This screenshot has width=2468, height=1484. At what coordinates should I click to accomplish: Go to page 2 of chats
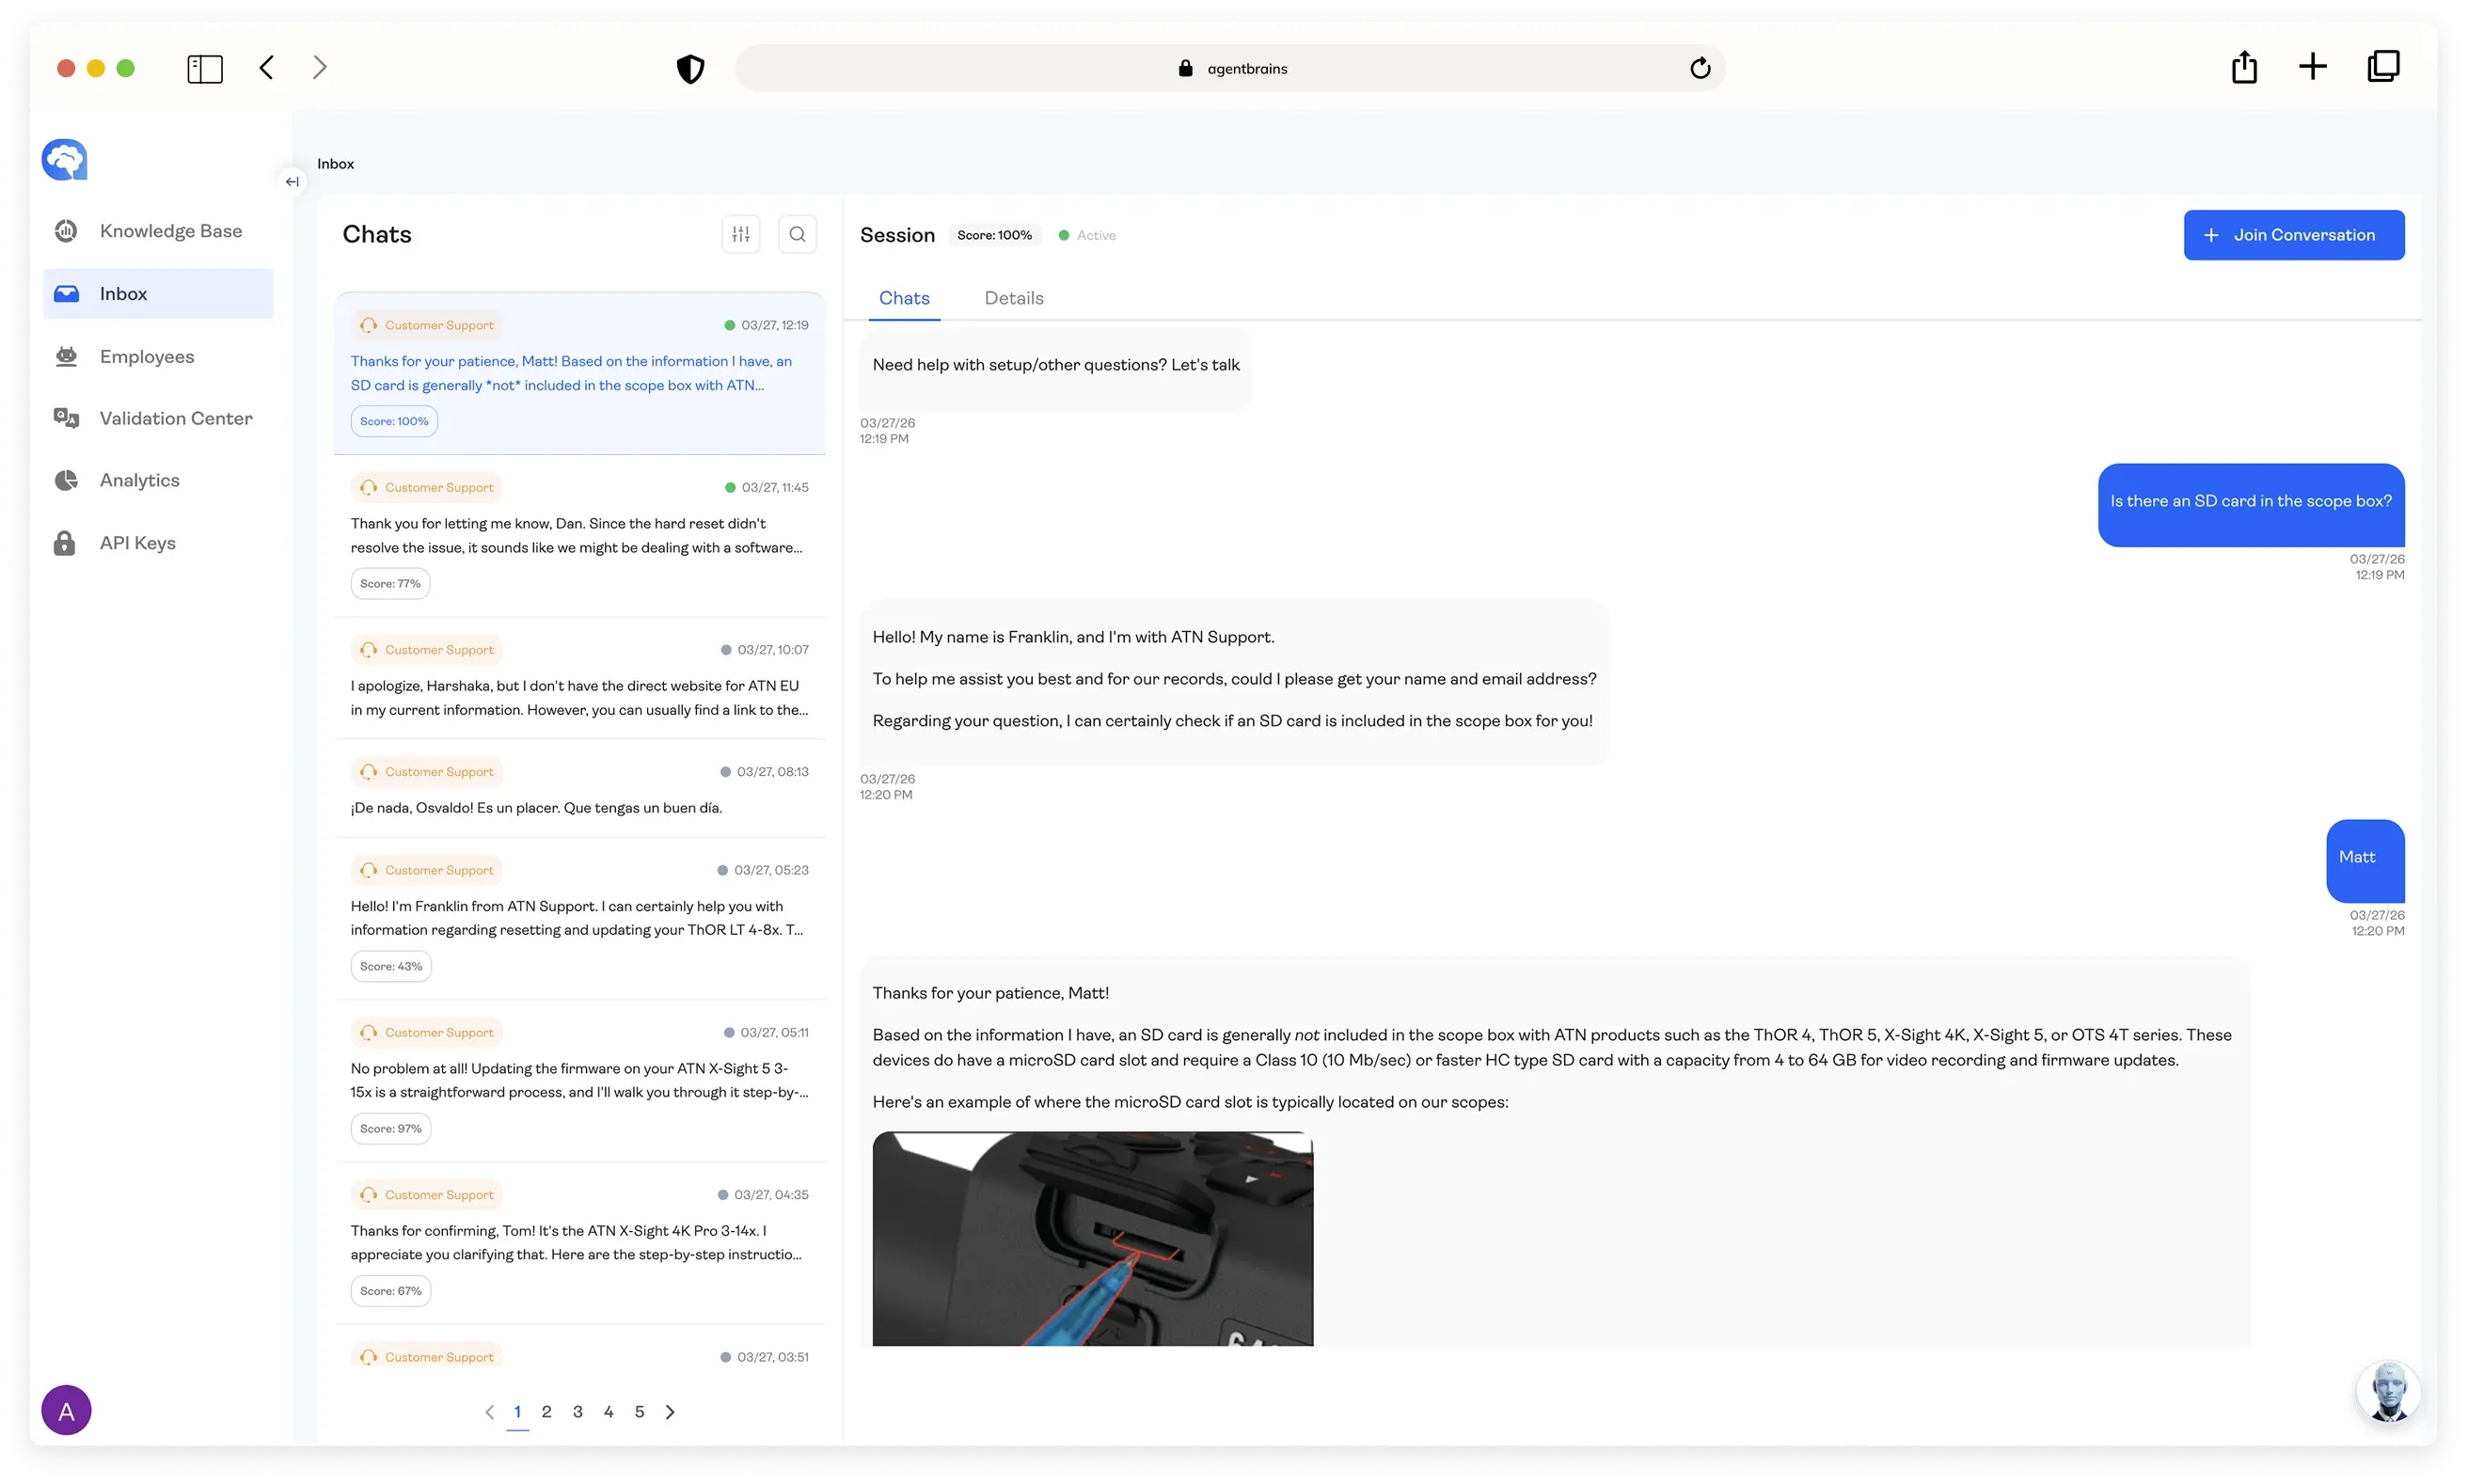pos(546,1412)
